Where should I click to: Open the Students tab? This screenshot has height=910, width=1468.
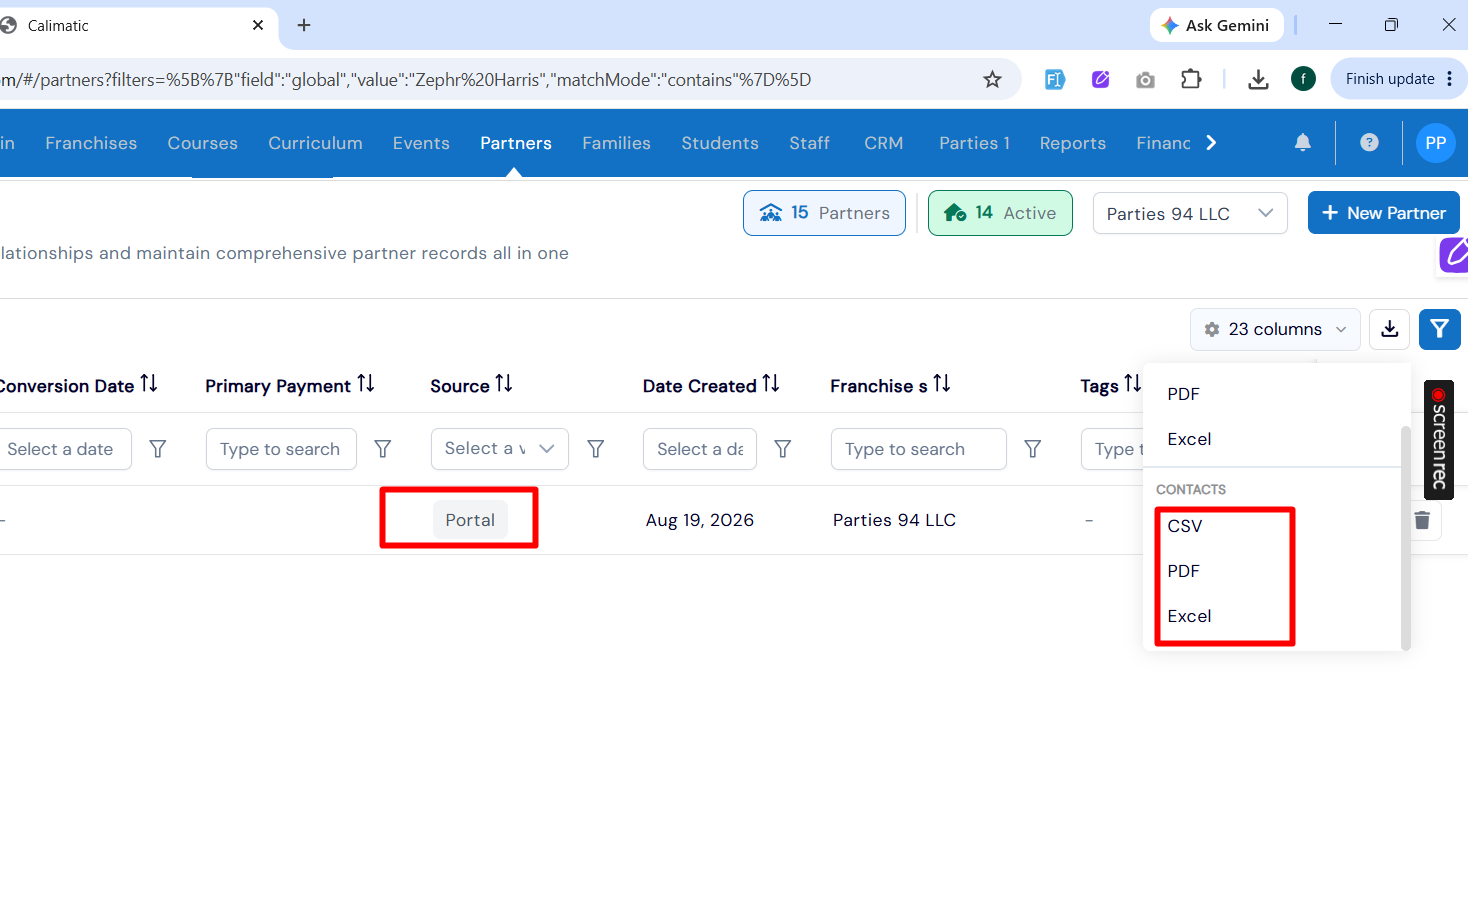pos(720,143)
